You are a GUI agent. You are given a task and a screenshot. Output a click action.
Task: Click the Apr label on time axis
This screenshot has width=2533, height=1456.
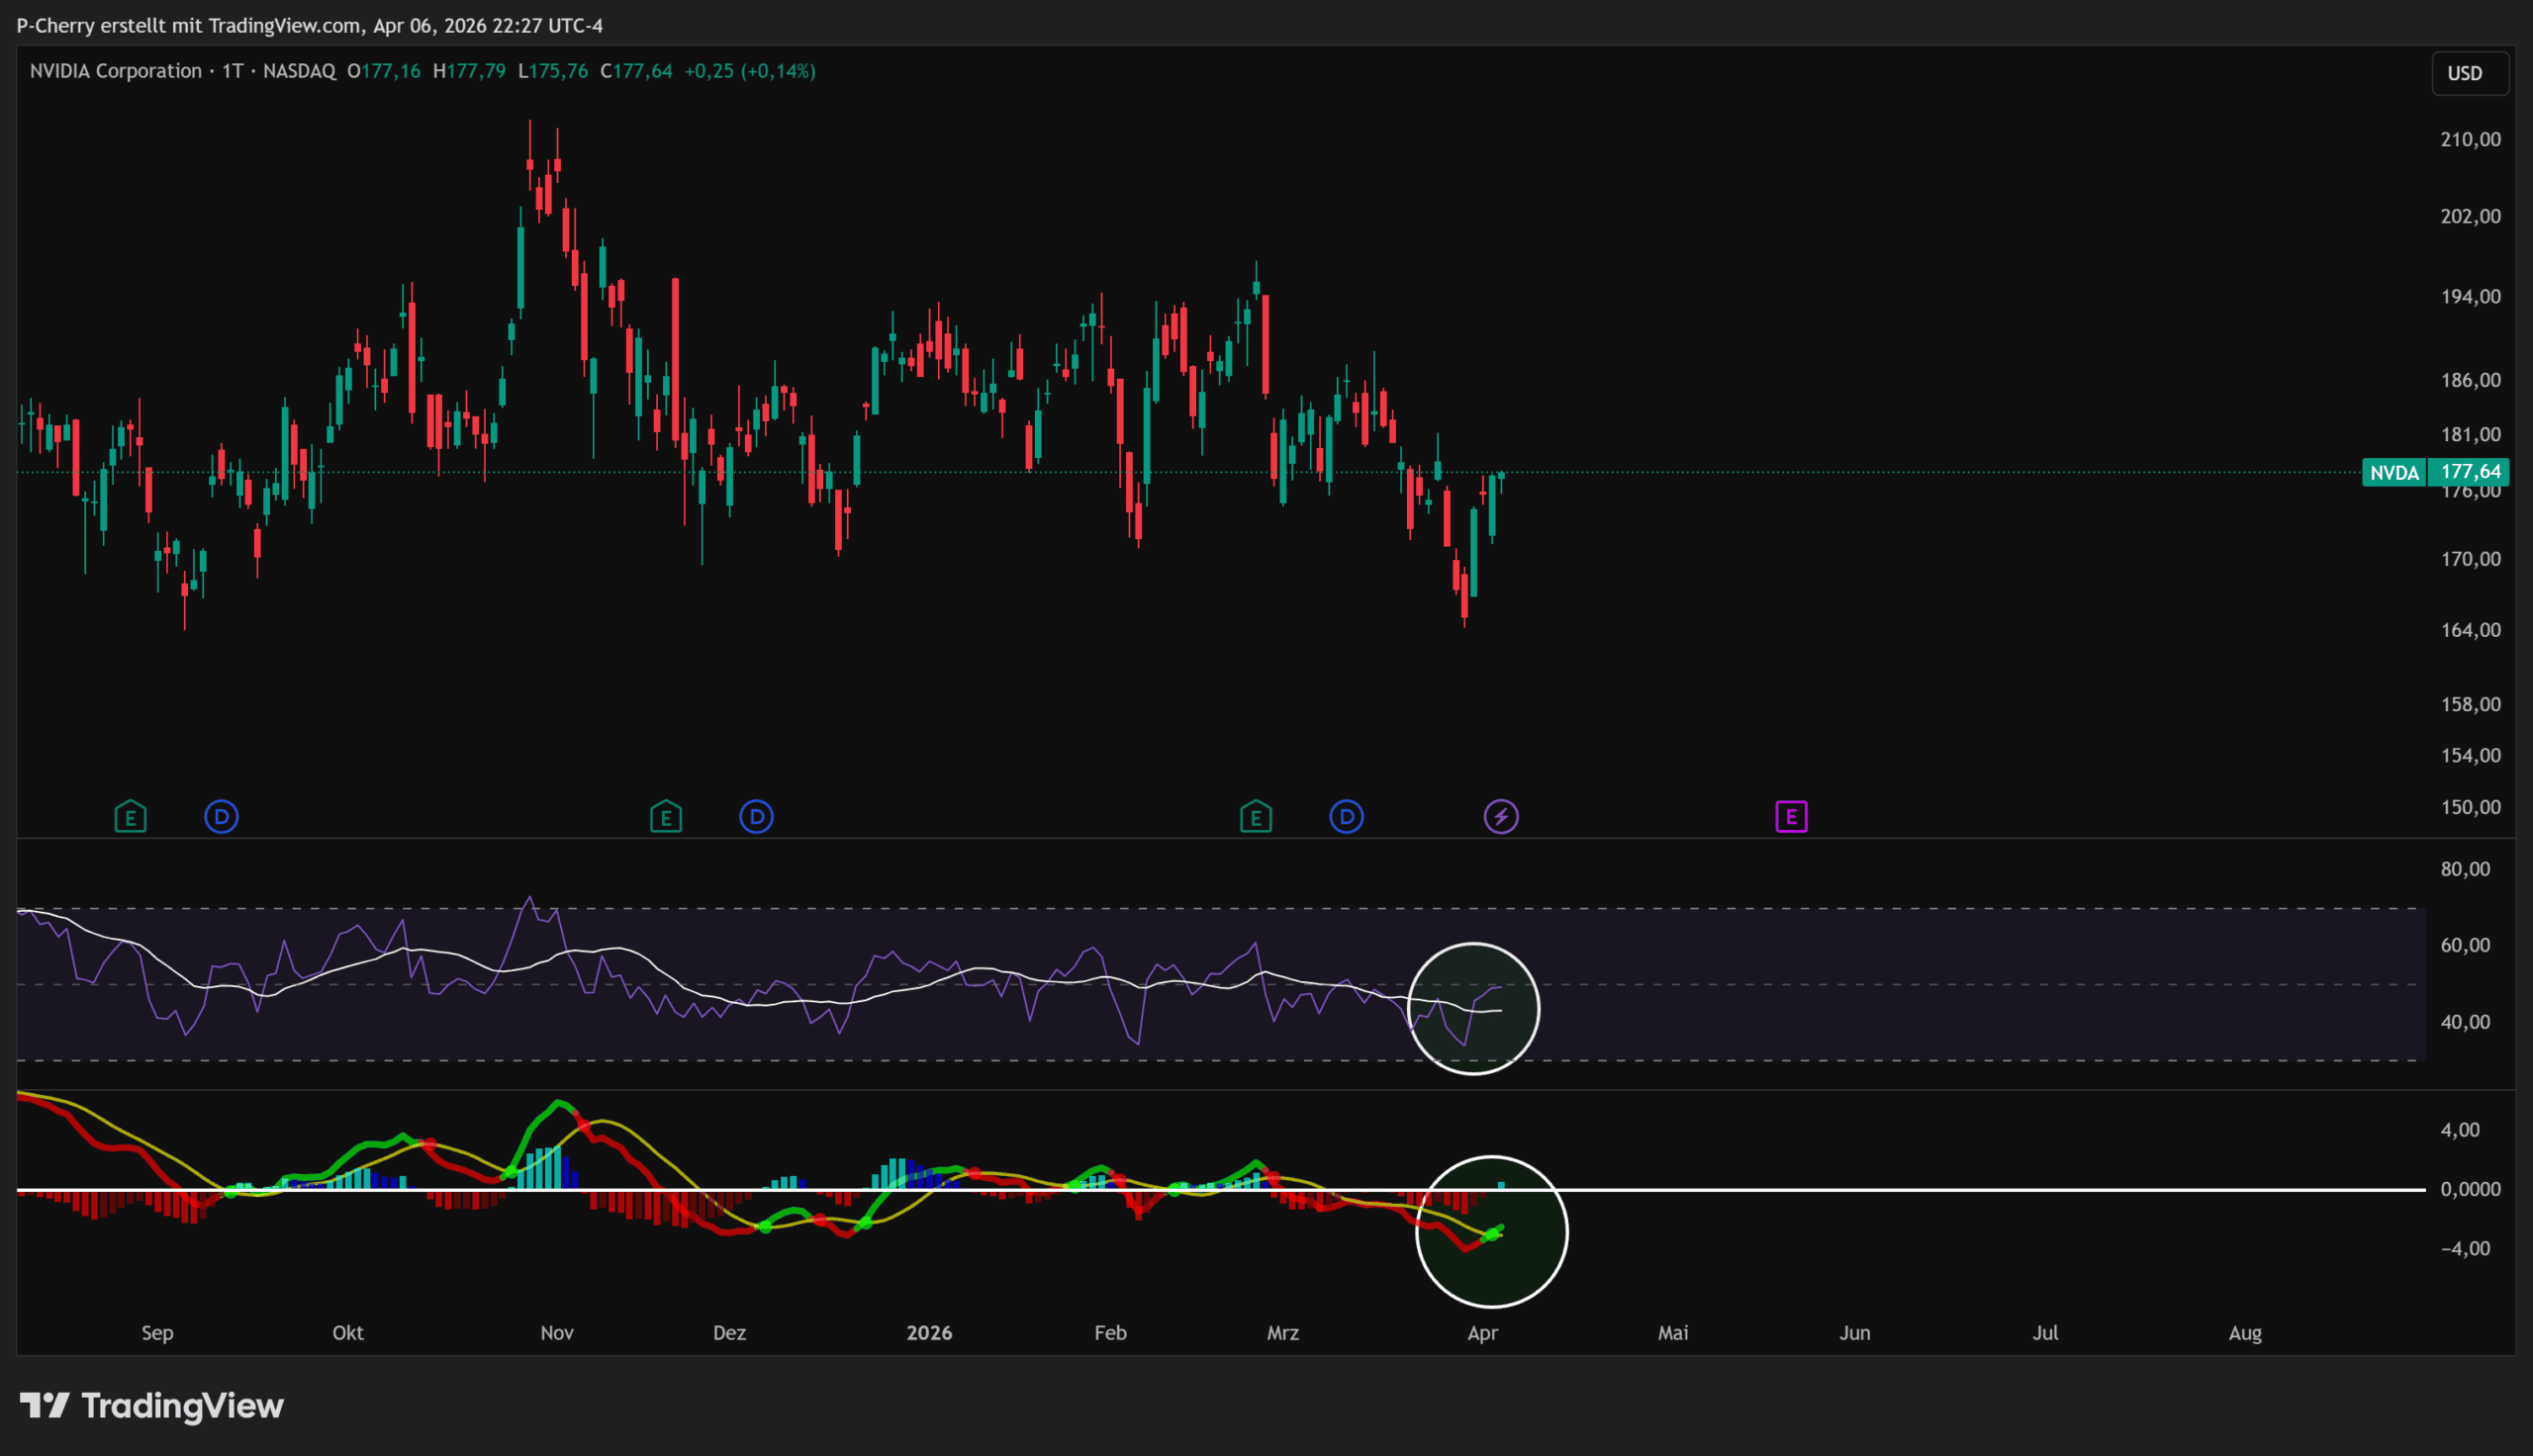click(1482, 1333)
